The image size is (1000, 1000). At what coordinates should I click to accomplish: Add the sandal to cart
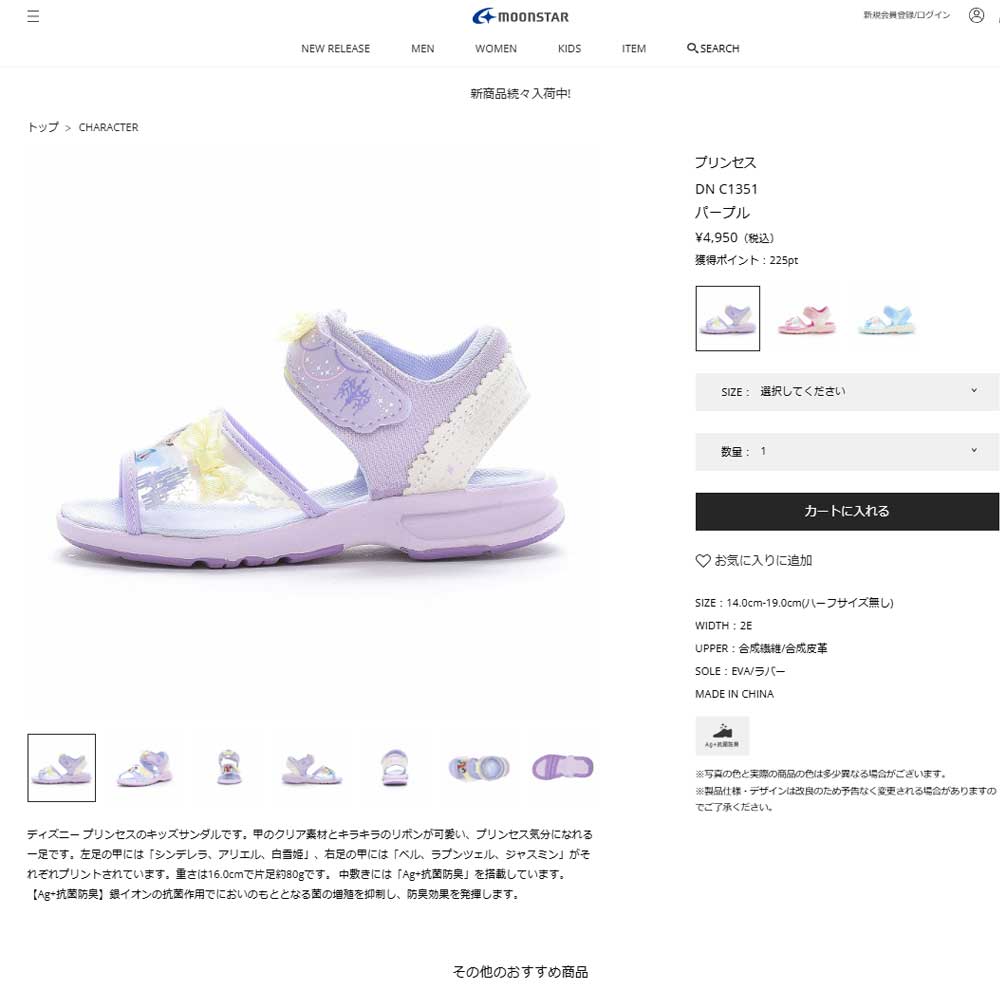(847, 511)
